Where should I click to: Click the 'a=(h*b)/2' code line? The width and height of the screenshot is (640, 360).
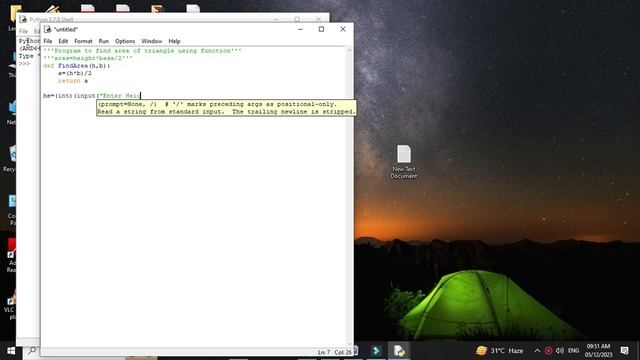75,73
